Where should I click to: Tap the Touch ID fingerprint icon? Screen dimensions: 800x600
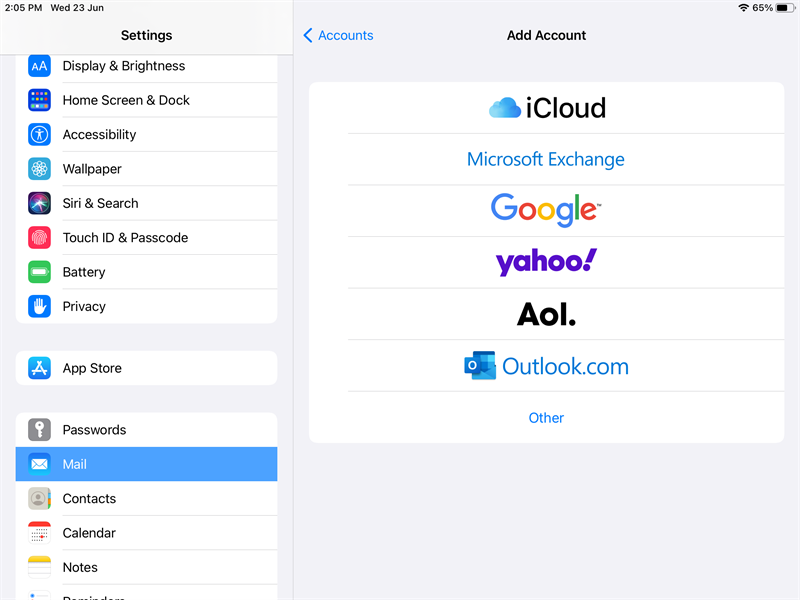pyautogui.click(x=39, y=238)
